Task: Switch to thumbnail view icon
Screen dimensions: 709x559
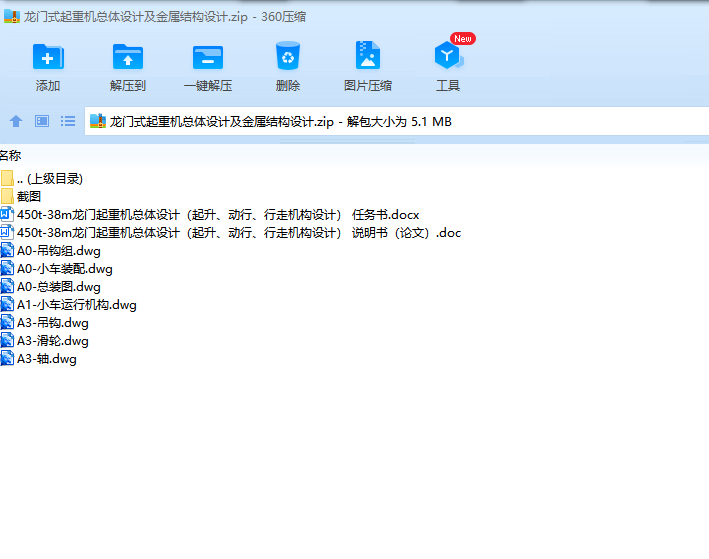Action: [42, 121]
